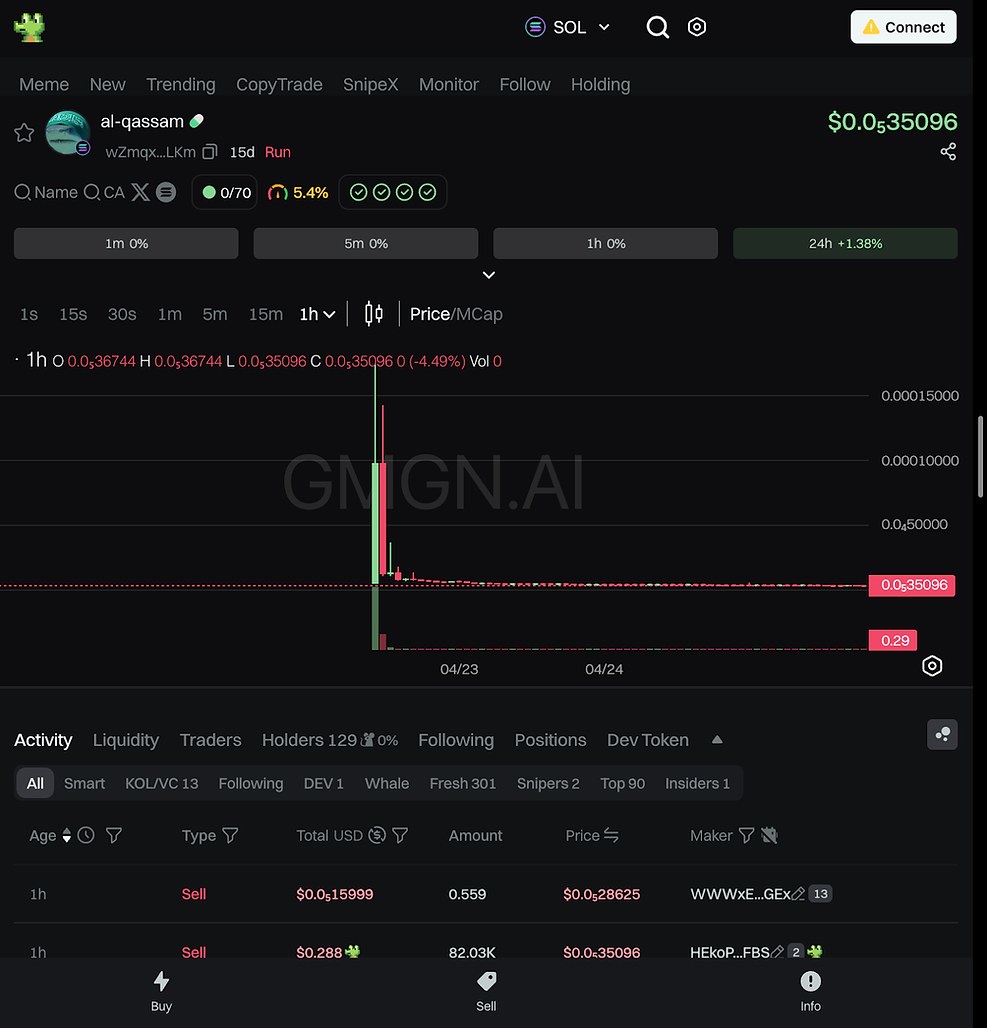Tap the Buy bottom button
The height and width of the screenshot is (1028, 987).
pyautogui.click(x=161, y=992)
